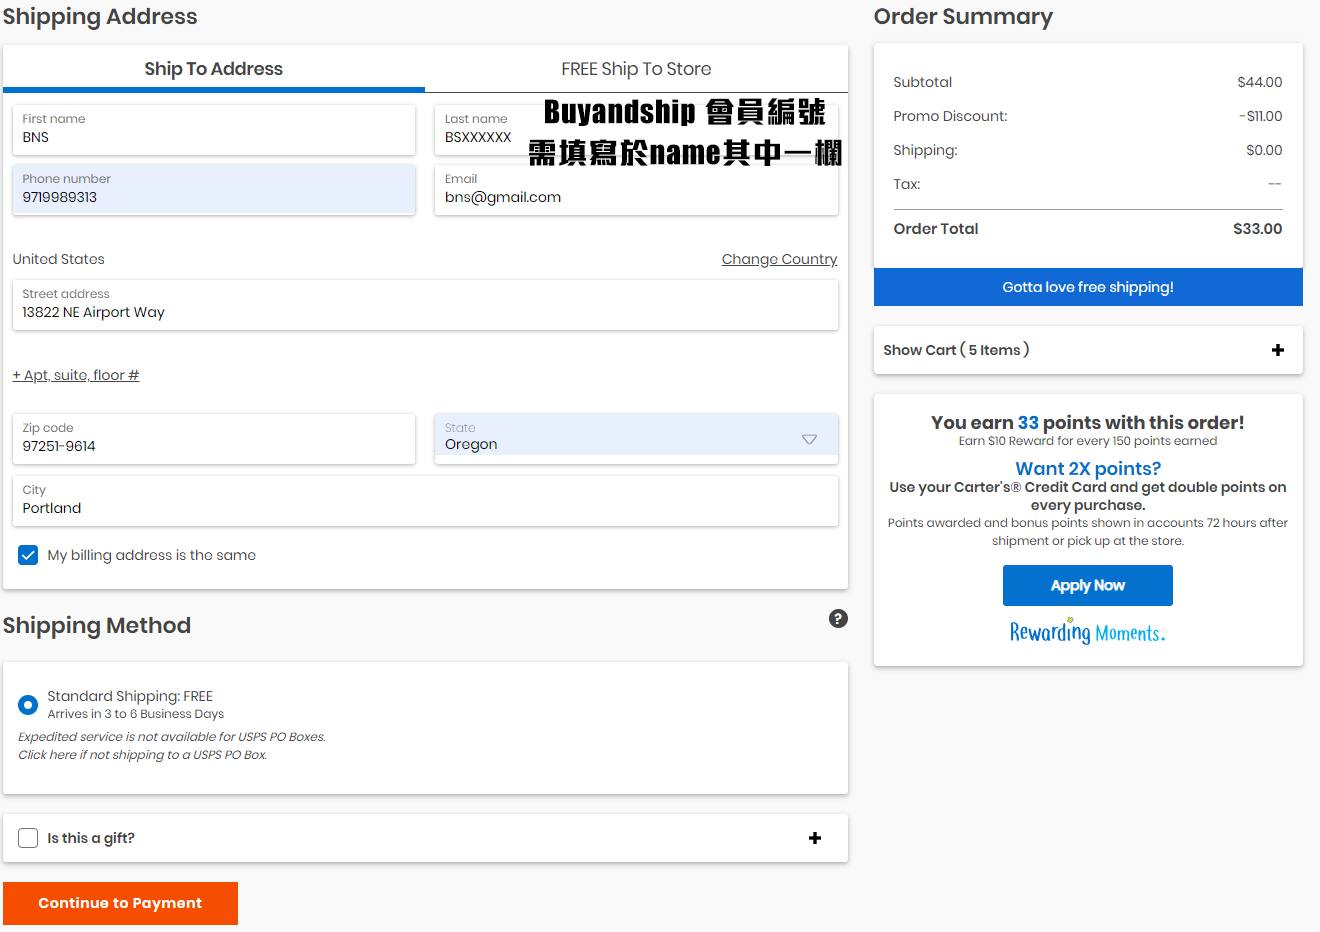Select the Street address field
1320x932 pixels.
[x=425, y=306]
